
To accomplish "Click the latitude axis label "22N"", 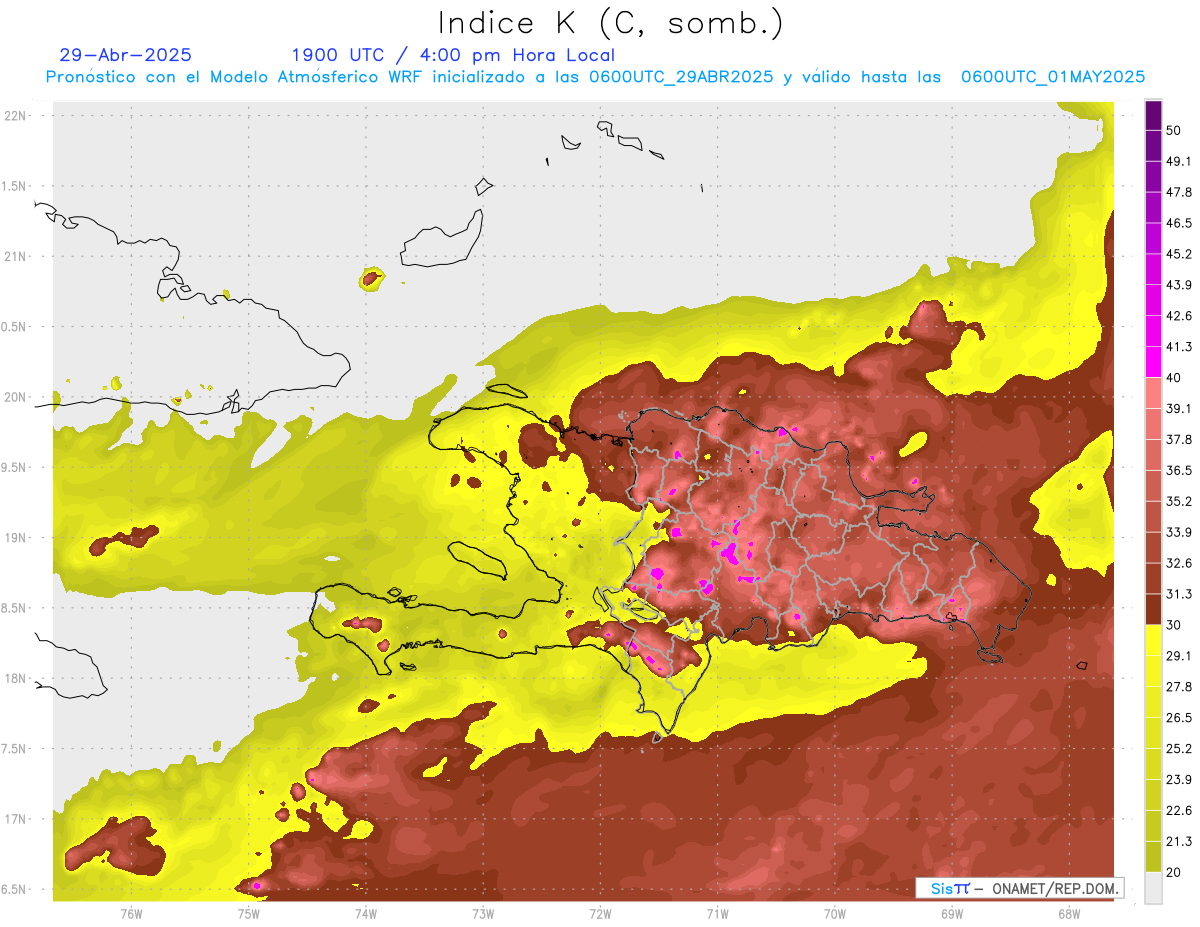I will pos(17,115).
